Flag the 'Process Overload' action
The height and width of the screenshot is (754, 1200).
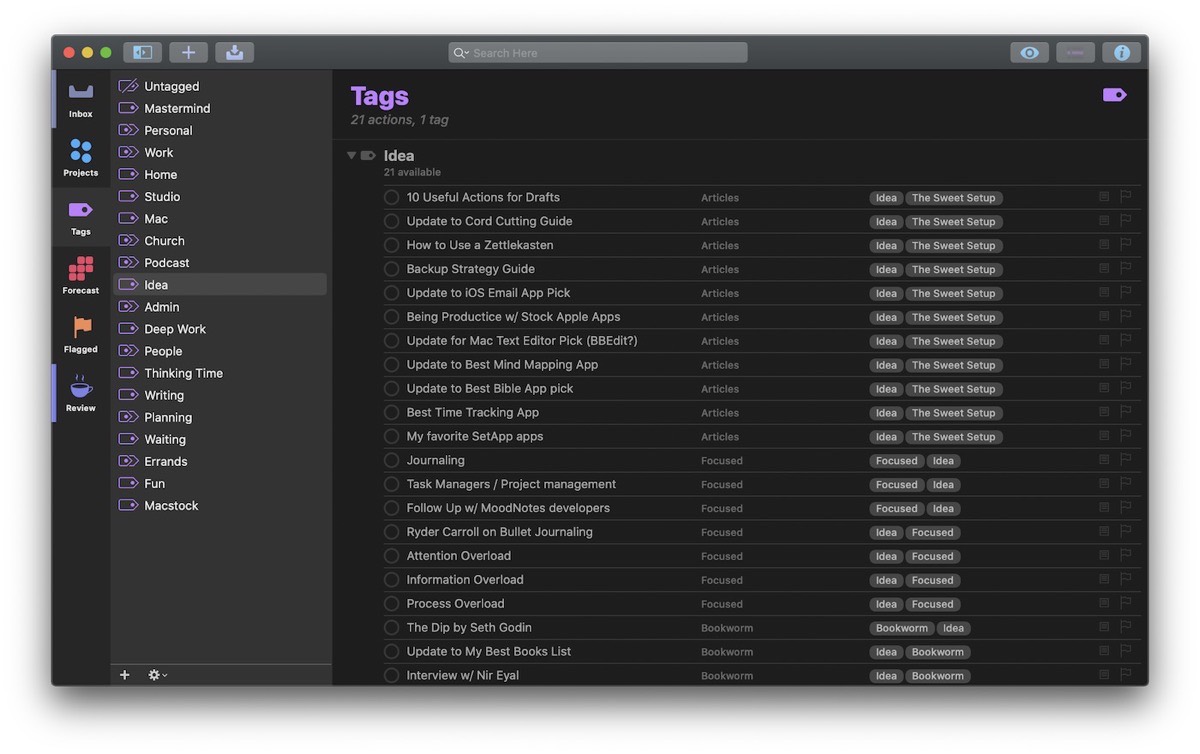(x=1125, y=603)
